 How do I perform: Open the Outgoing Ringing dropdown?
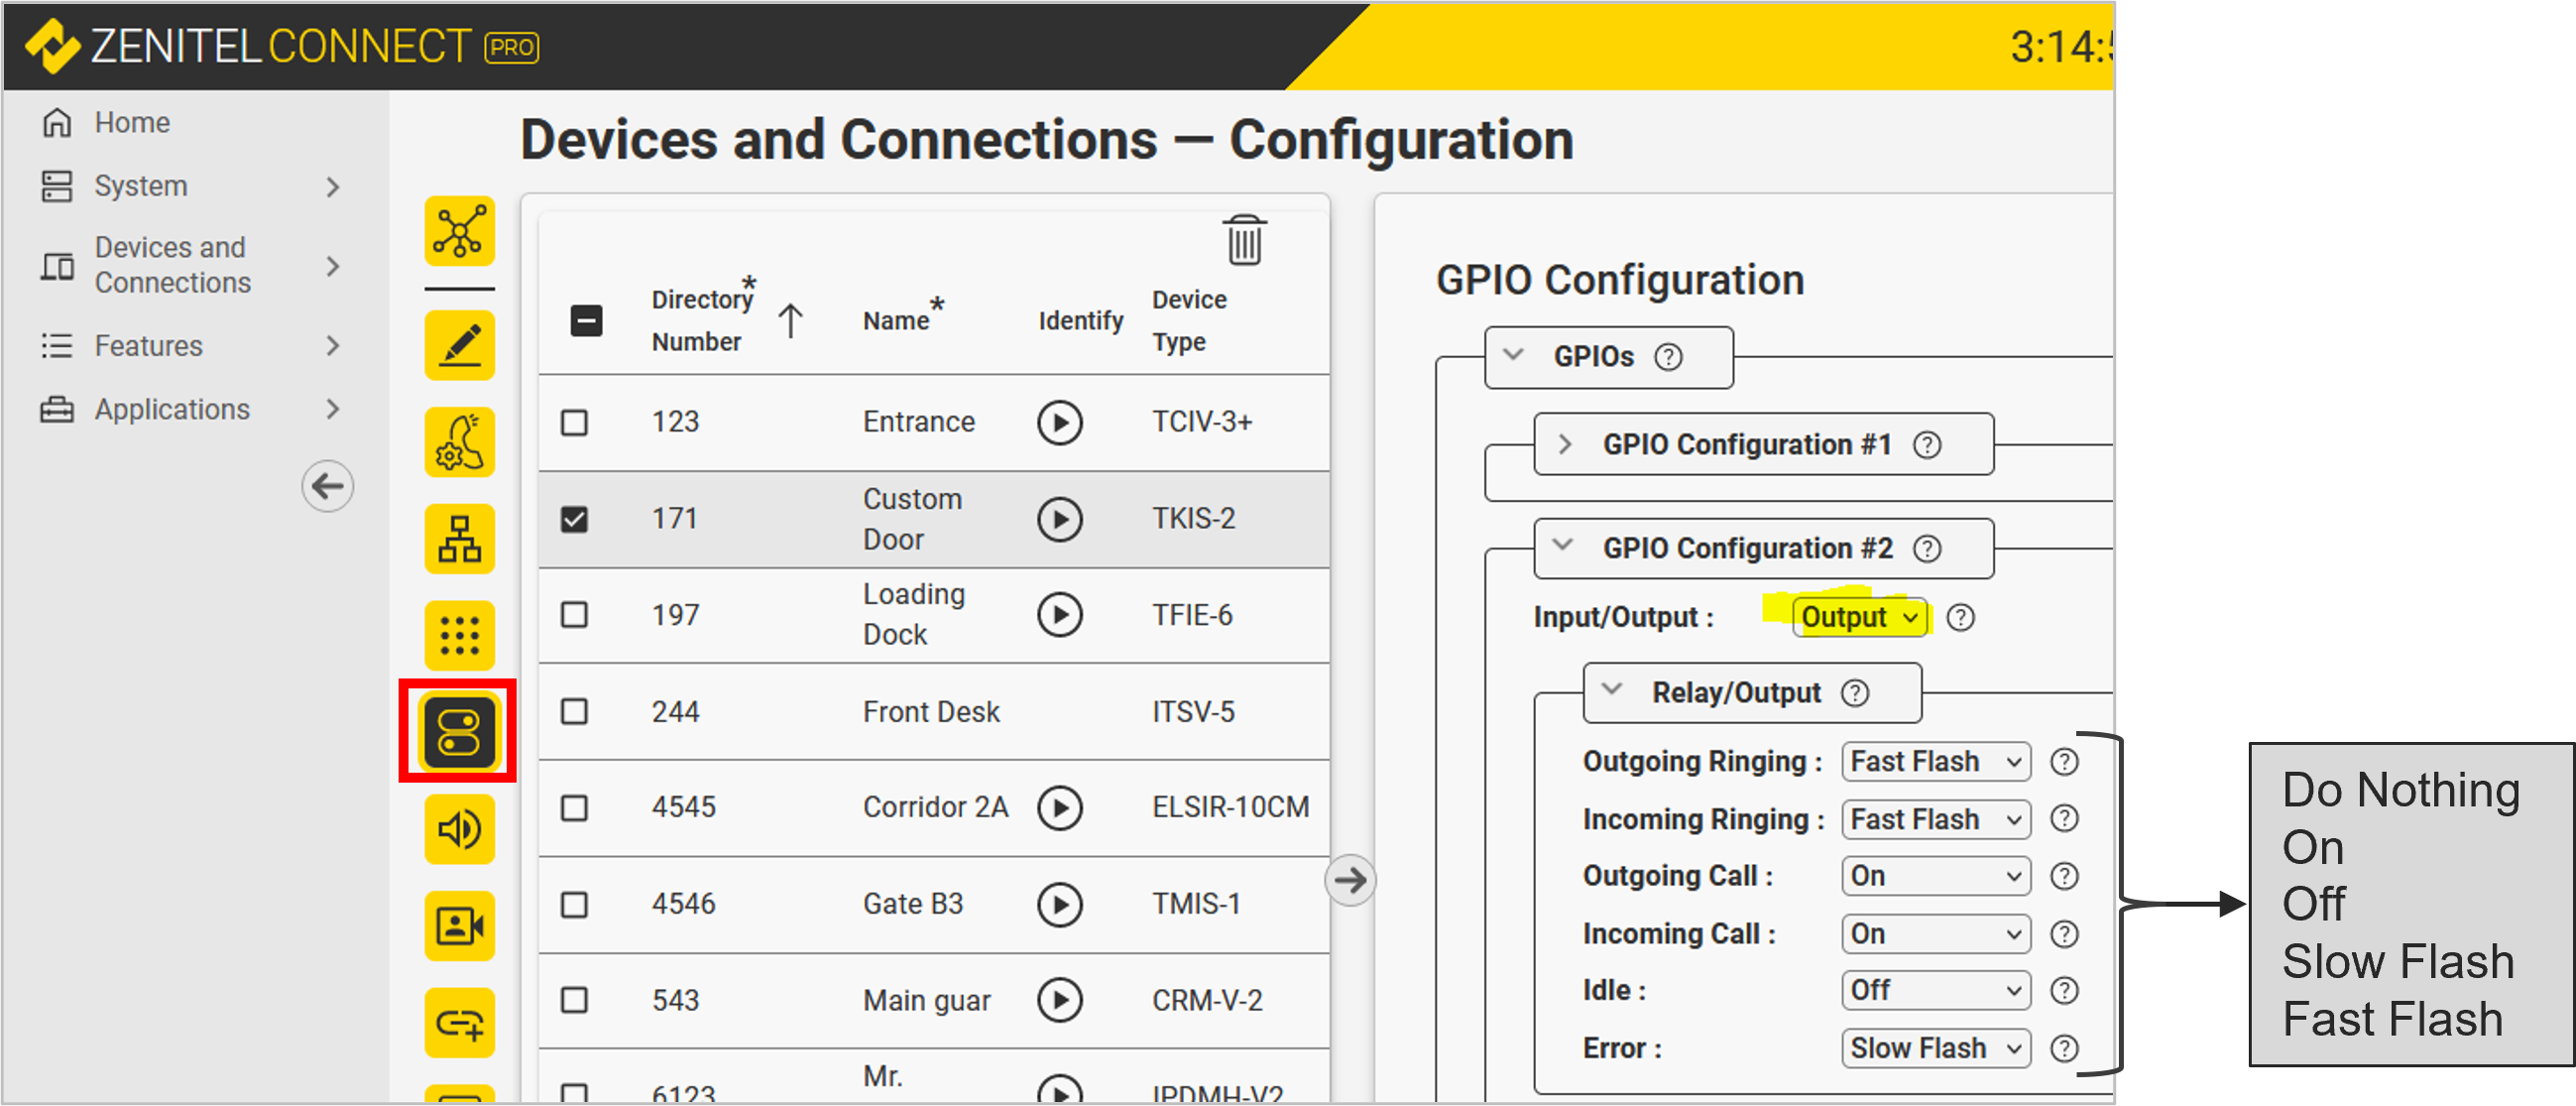coord(1934,762)
